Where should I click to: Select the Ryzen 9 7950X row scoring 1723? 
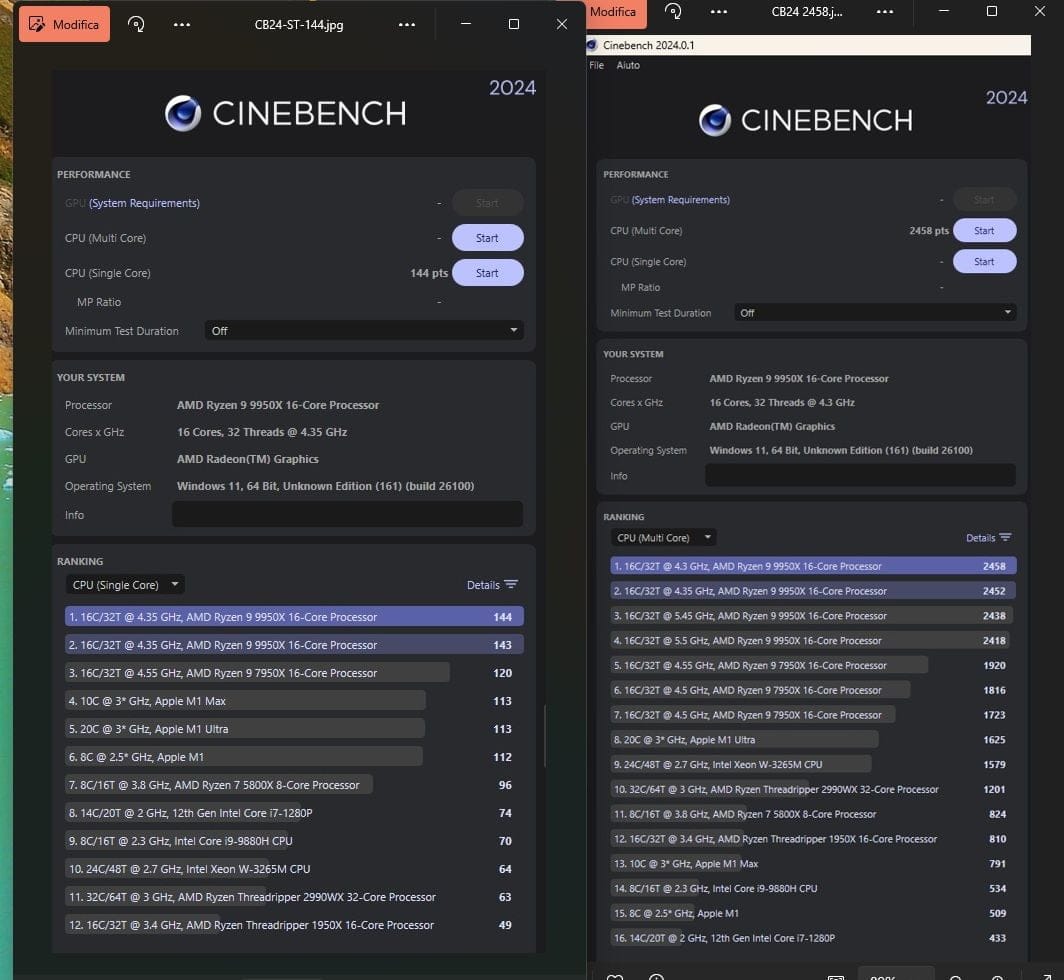pyautogui.click(x=813, y=715)
